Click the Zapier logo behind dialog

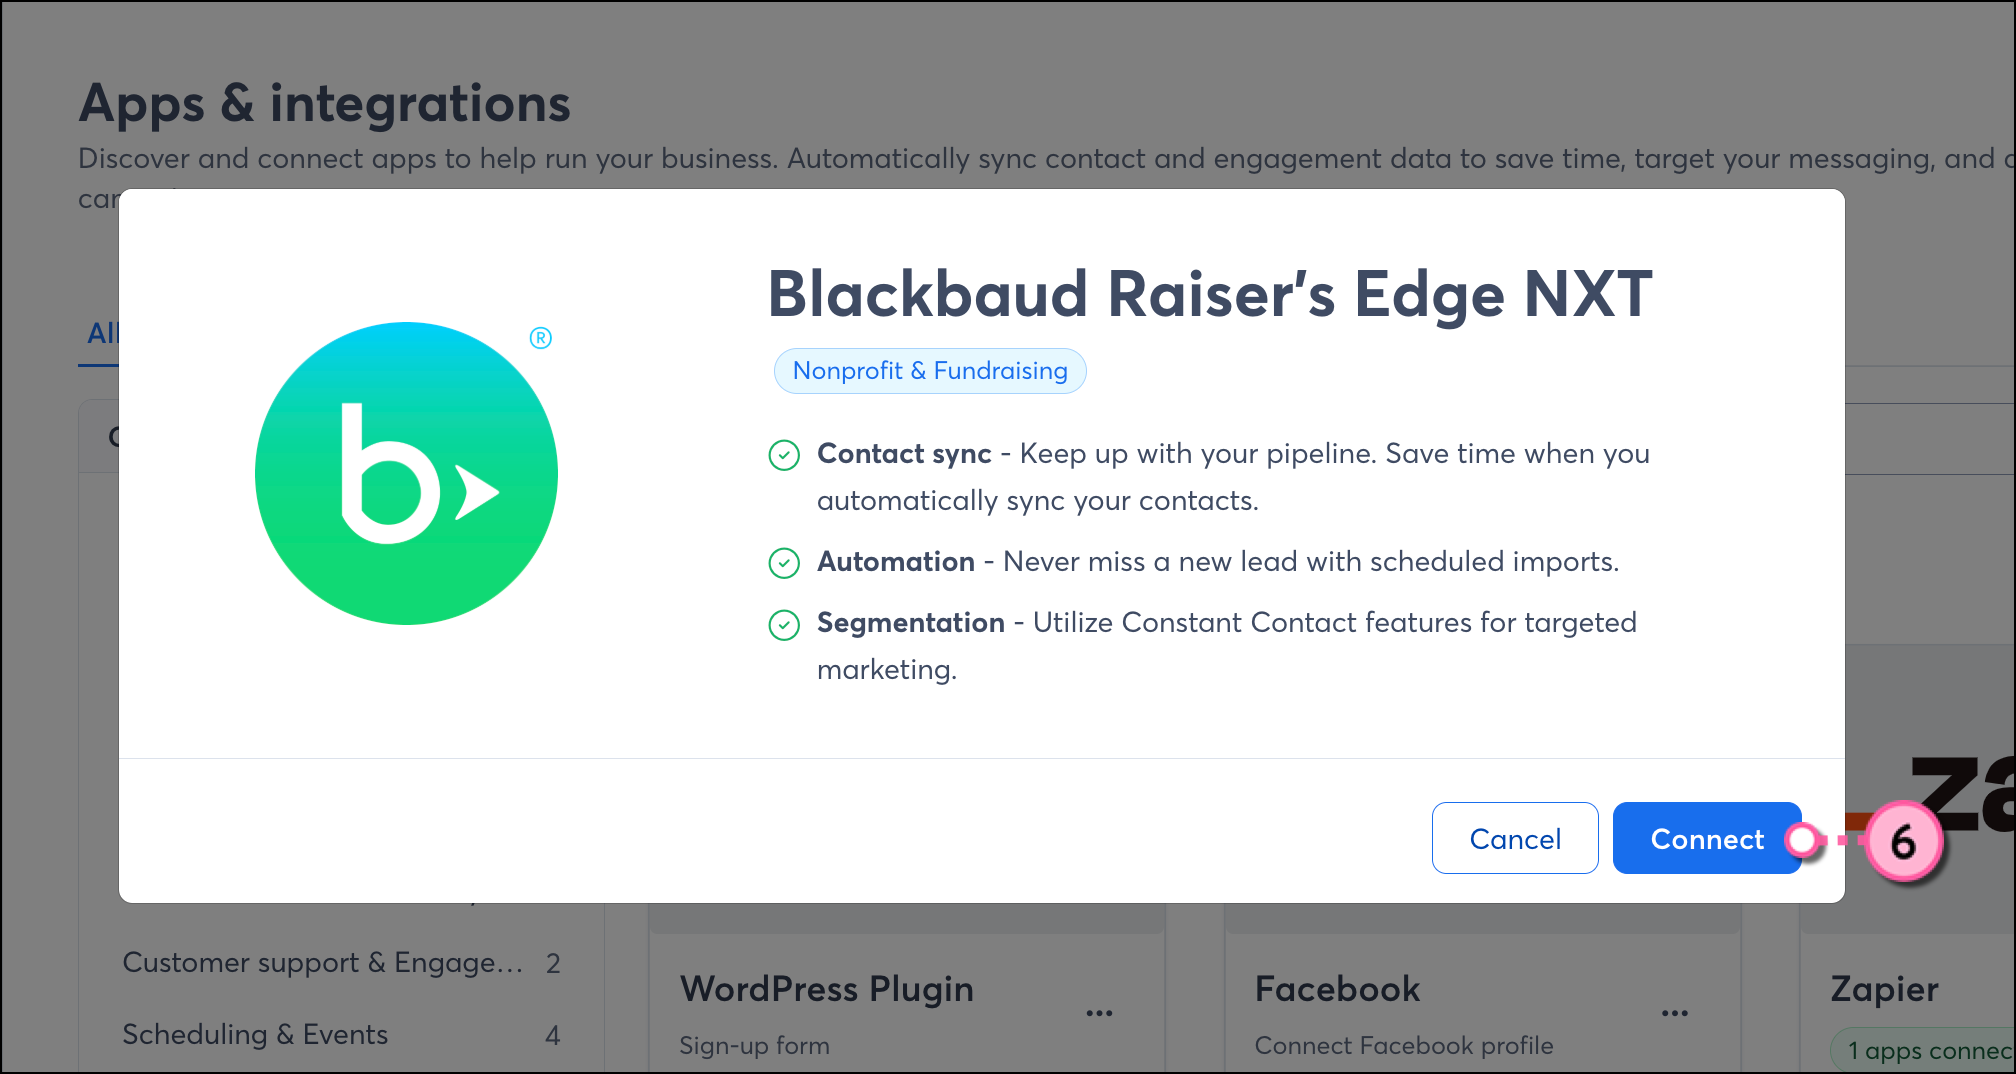pyautogui.click(x=1960, y=795)
